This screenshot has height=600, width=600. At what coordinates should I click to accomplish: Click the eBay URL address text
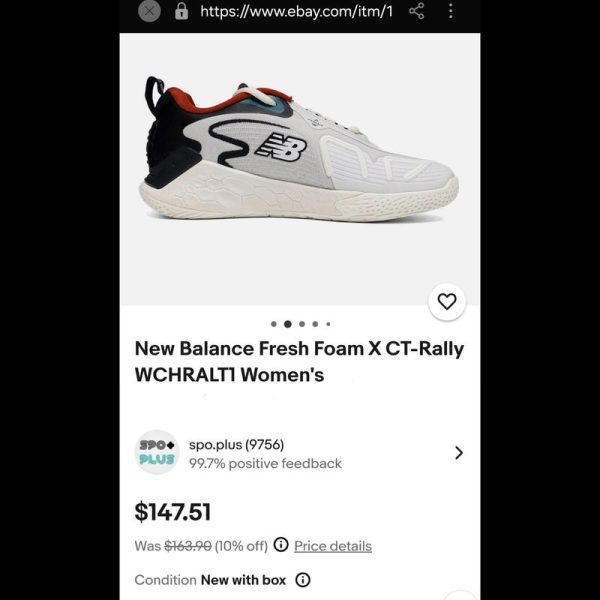(297, 12)
